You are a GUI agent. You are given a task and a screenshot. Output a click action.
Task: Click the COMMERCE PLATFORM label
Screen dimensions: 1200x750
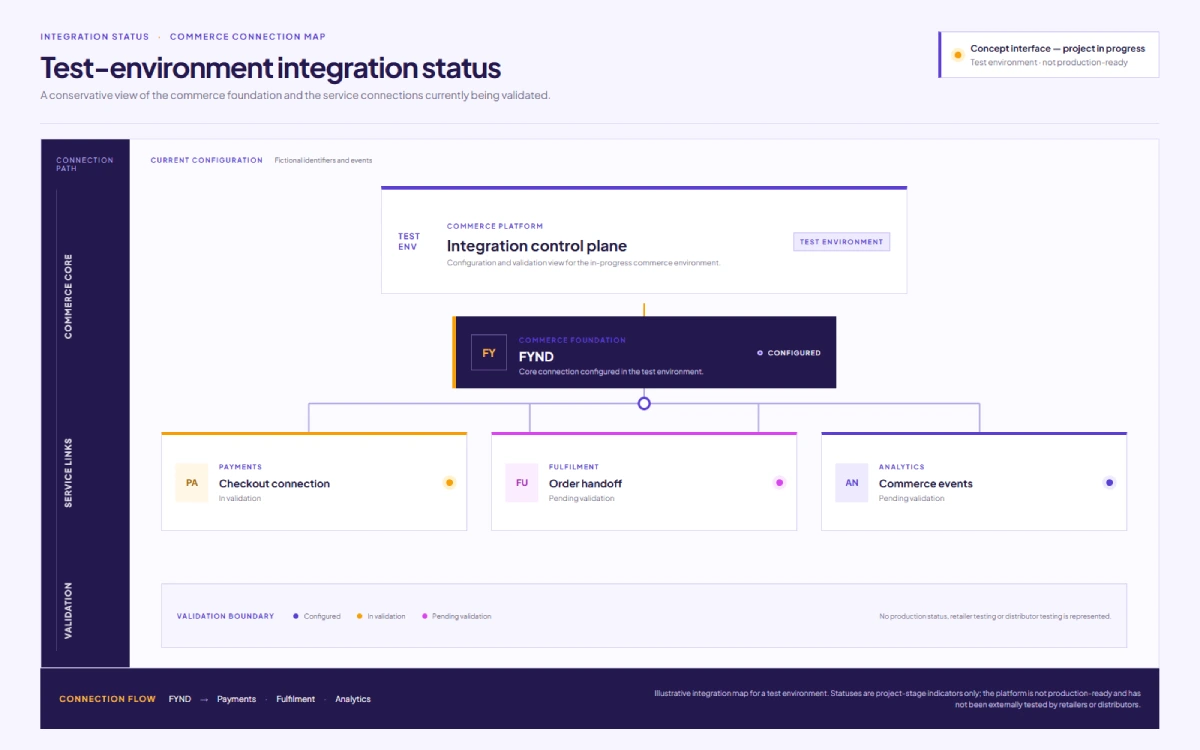[495, 226]
